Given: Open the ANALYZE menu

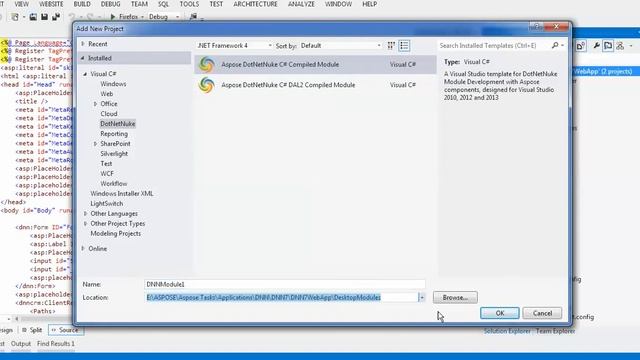Looking at the screenshot, I should (x=301, y=4).
